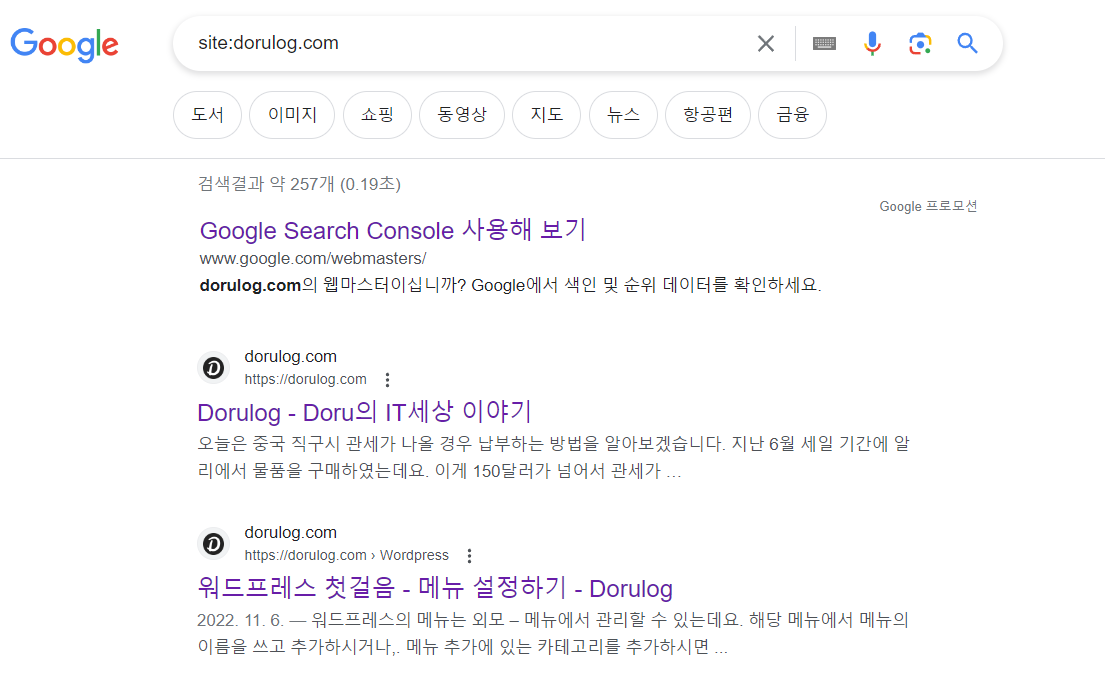The height and width of the screenshot is (685, 1105).
Task: Click the 검색결과 약 257개 result count
Action: (x=300, y=184)
